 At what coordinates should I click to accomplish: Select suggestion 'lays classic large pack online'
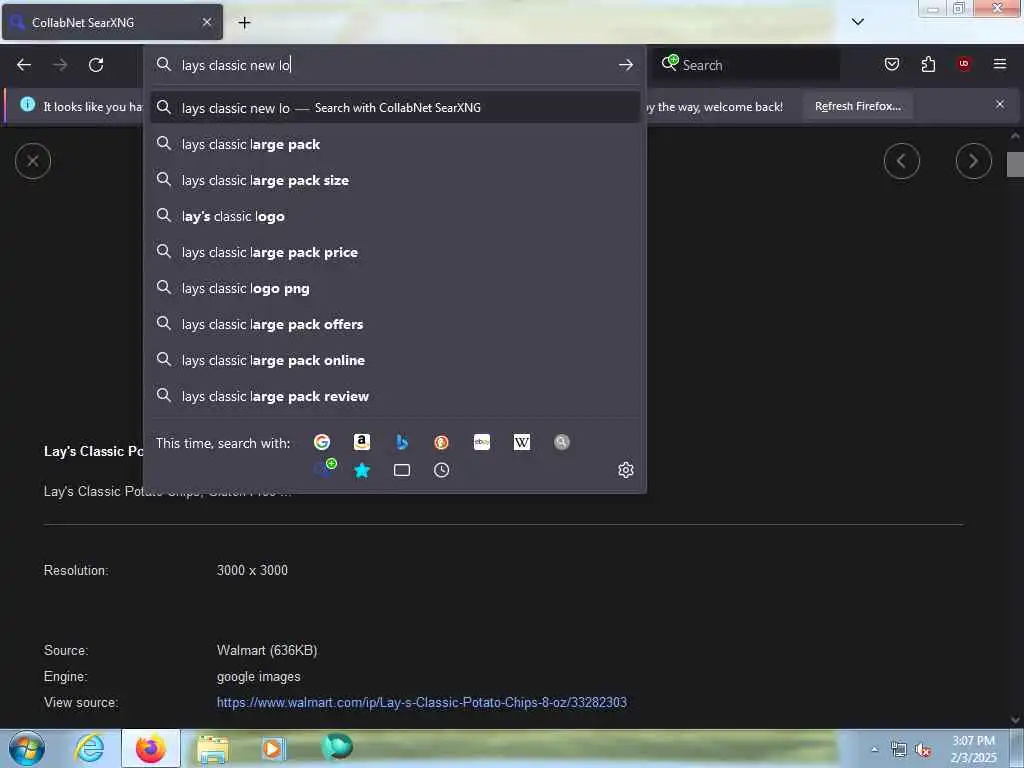pyautogui.click(x=394, y=360)
